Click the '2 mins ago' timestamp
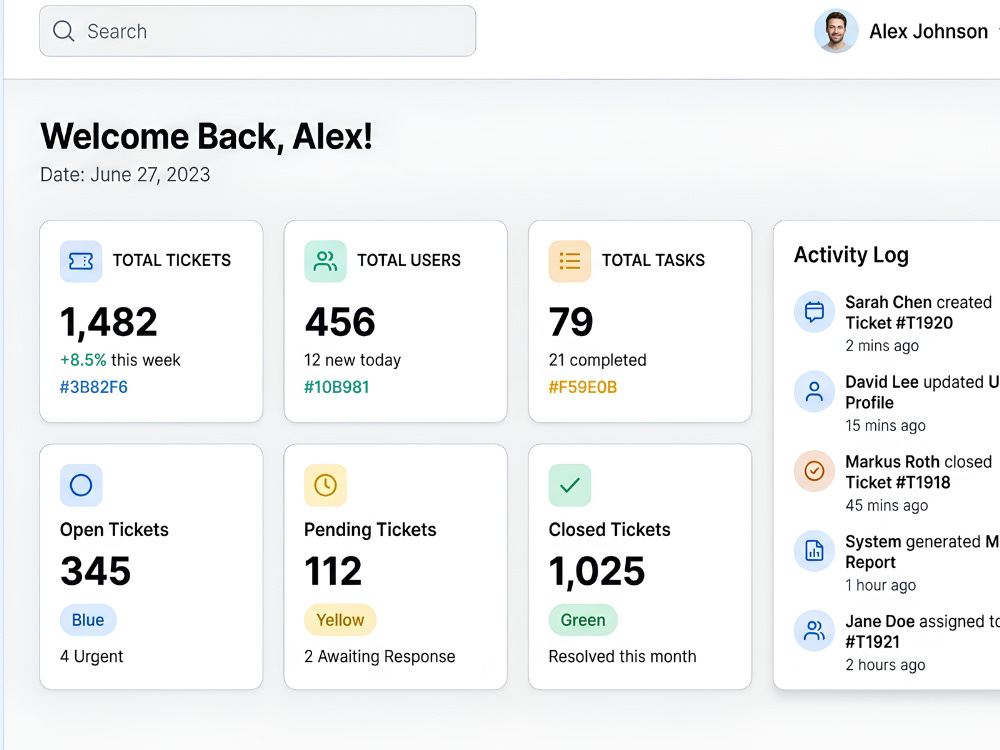This screenshot has width=1000, height=750. 882,346
